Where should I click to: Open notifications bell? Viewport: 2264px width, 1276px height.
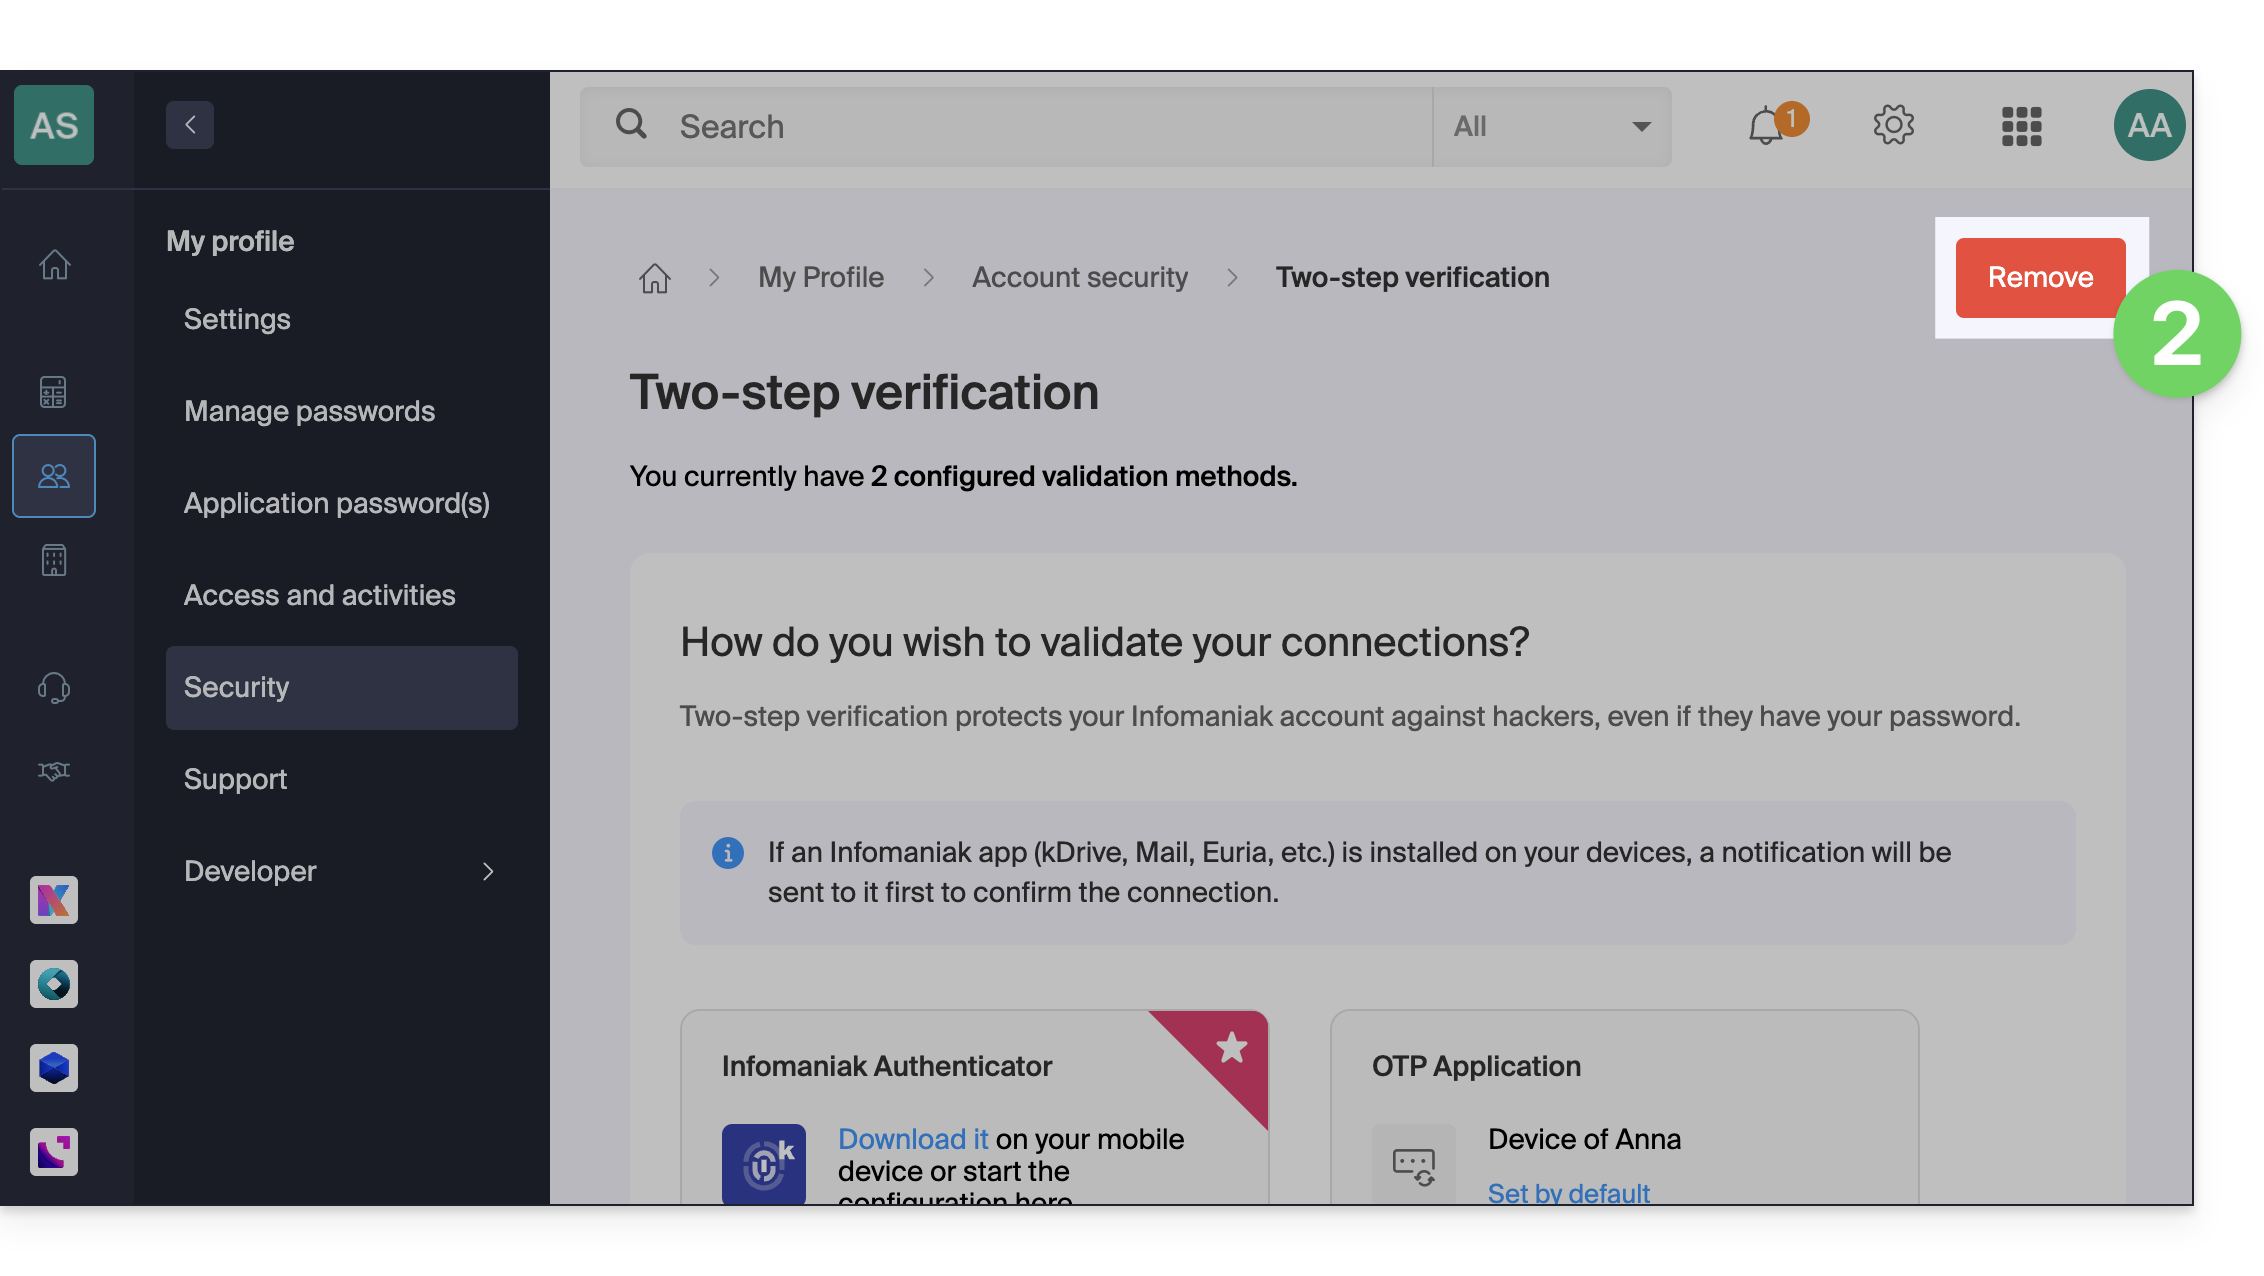tap(1767, 126)
